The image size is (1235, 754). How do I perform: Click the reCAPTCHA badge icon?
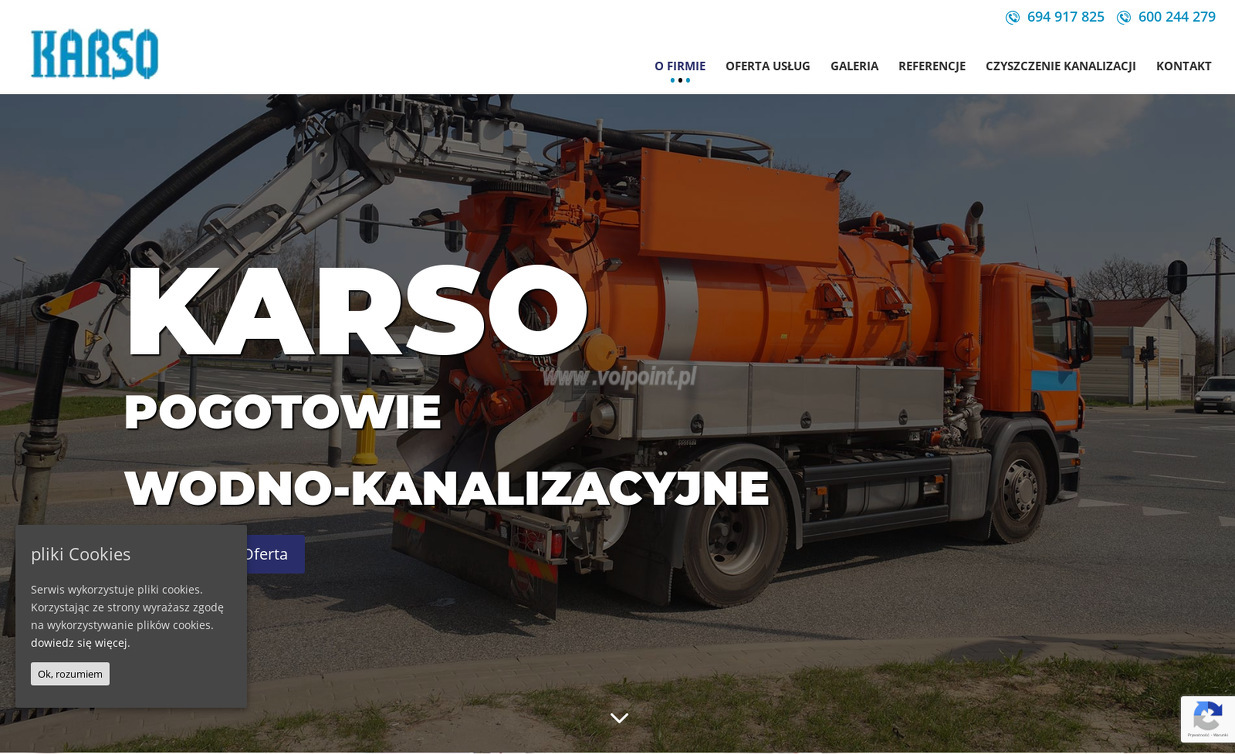tap(1207, 718)
